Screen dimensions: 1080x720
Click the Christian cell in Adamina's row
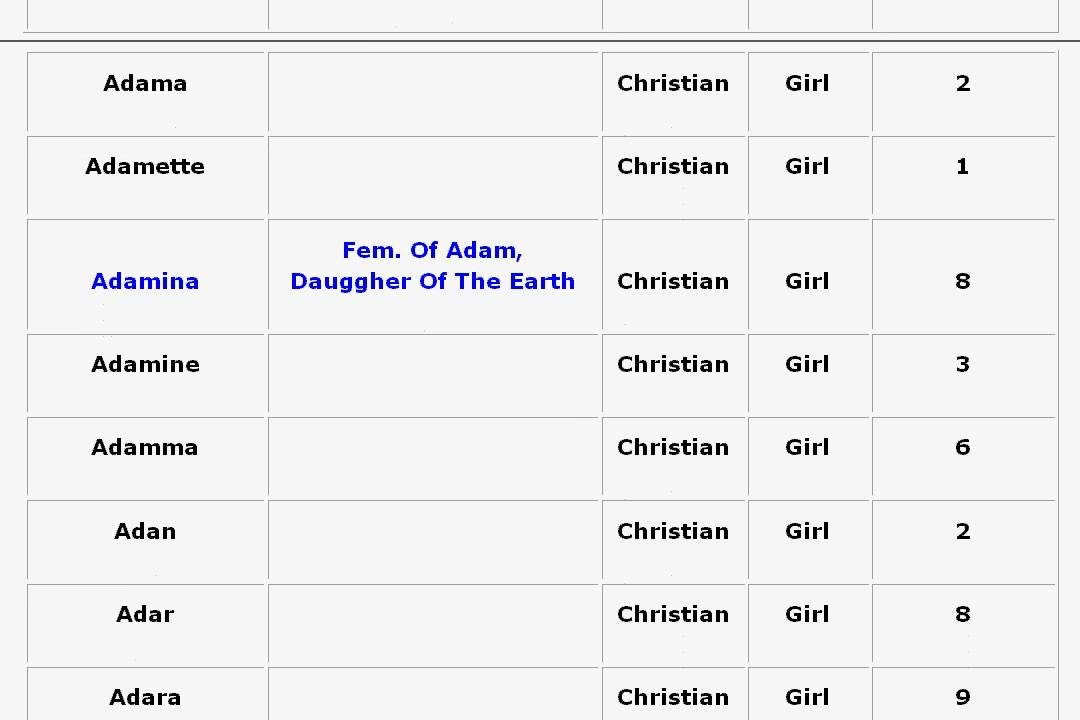tap(673, 281)
